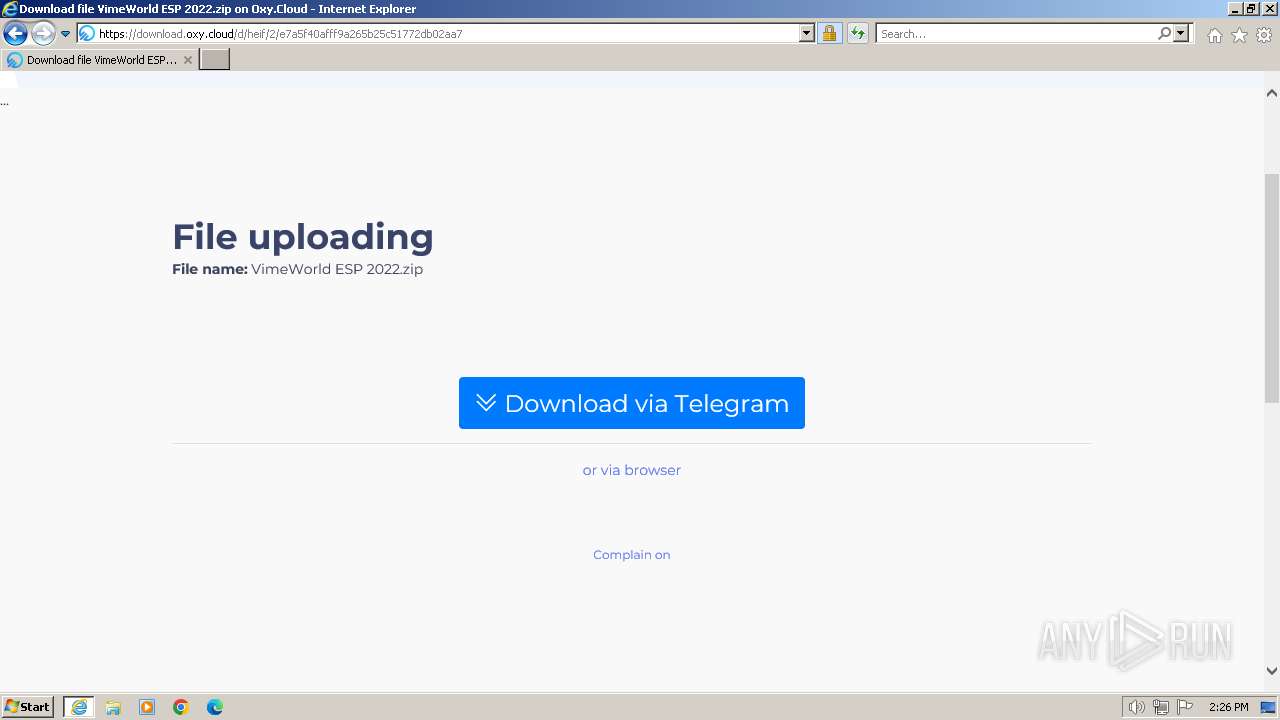Open the media player taskbar icon
Viewport: 1280px width, 720px height.
[x=147, y=707]
